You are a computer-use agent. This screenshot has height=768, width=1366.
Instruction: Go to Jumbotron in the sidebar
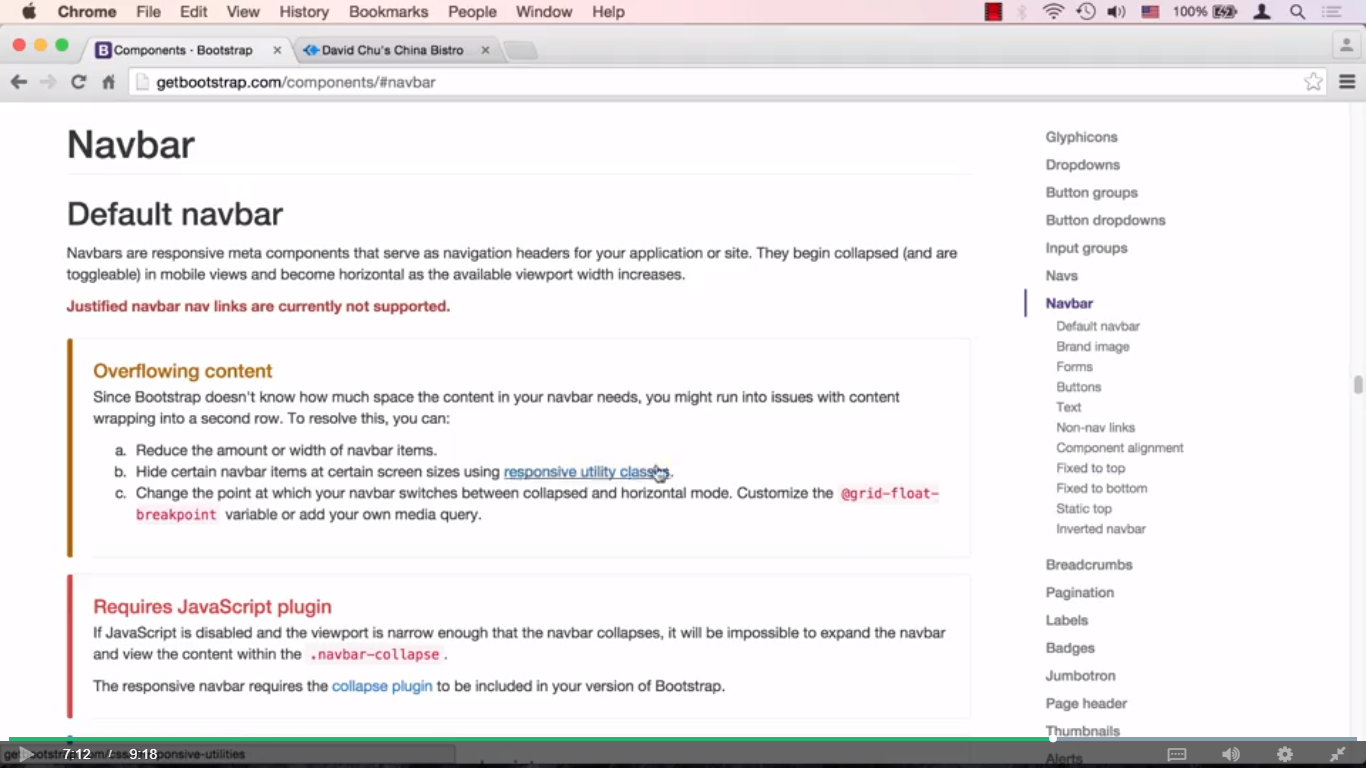coord(1081,676)
